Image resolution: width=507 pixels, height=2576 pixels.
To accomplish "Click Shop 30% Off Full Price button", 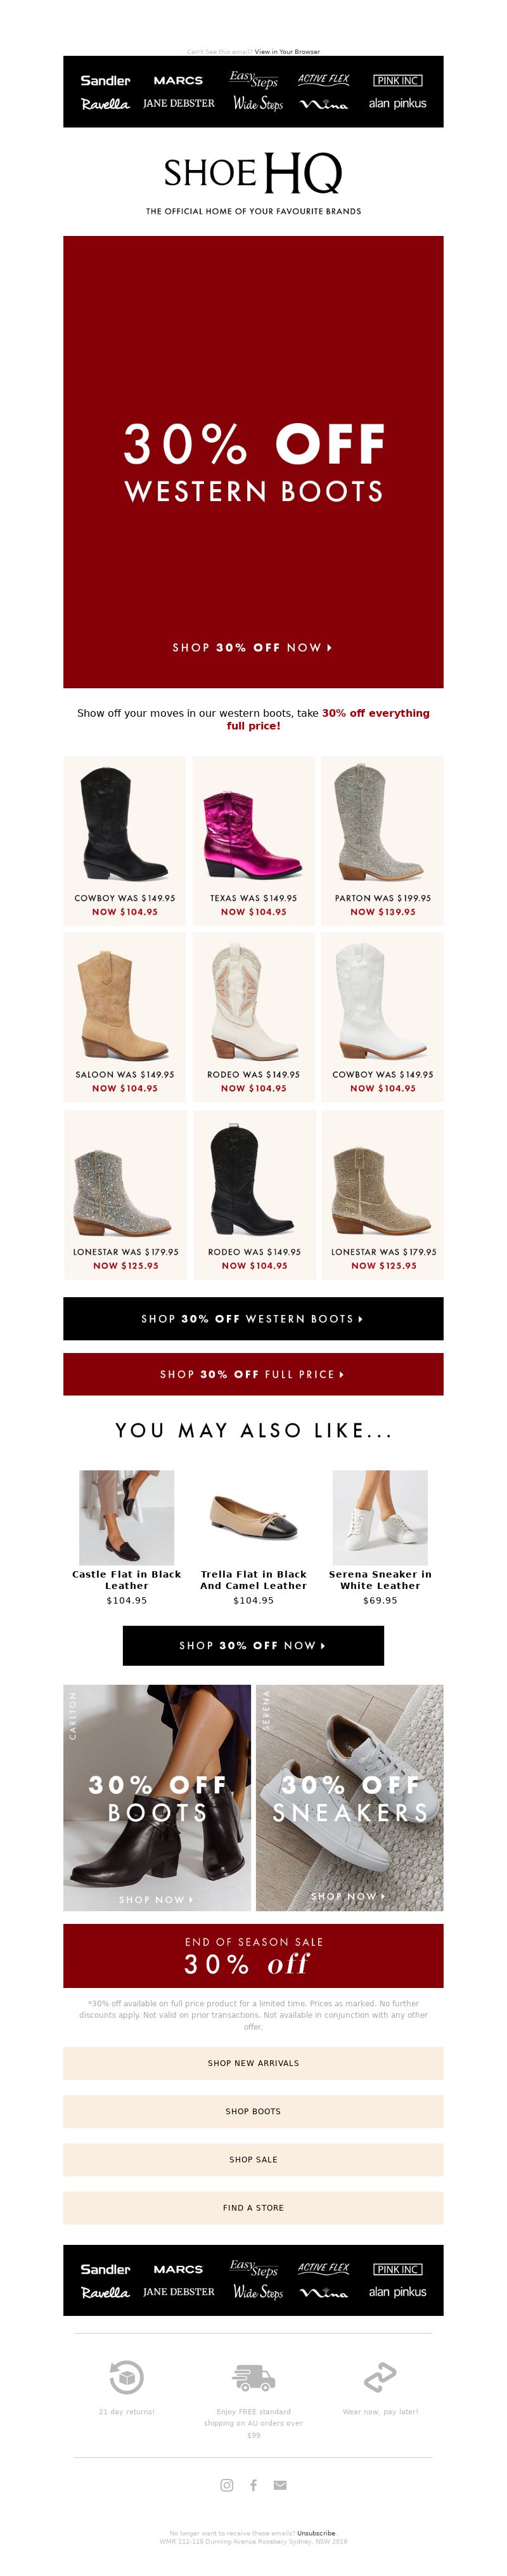I will 253,1374.
